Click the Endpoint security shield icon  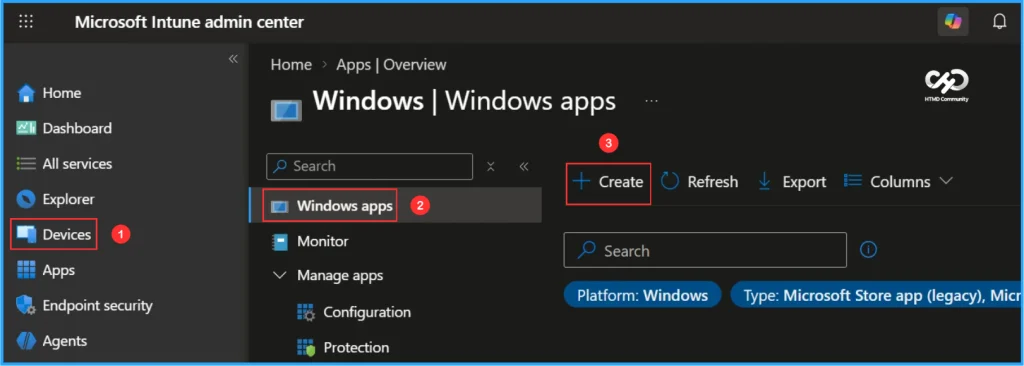(25, 305)
